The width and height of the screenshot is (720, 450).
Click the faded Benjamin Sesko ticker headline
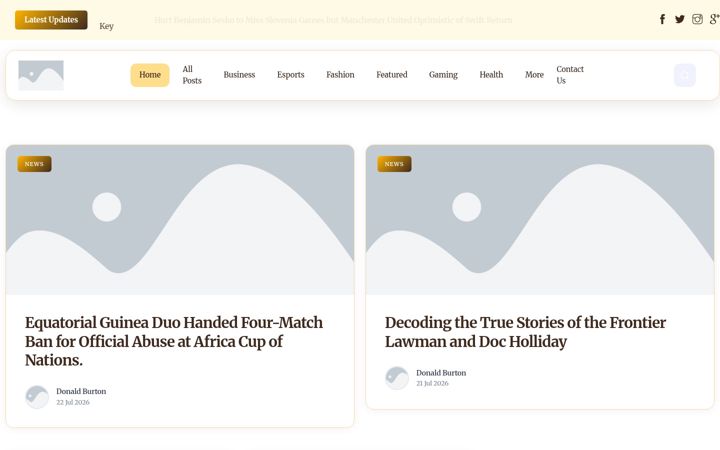tap(333, 20)
